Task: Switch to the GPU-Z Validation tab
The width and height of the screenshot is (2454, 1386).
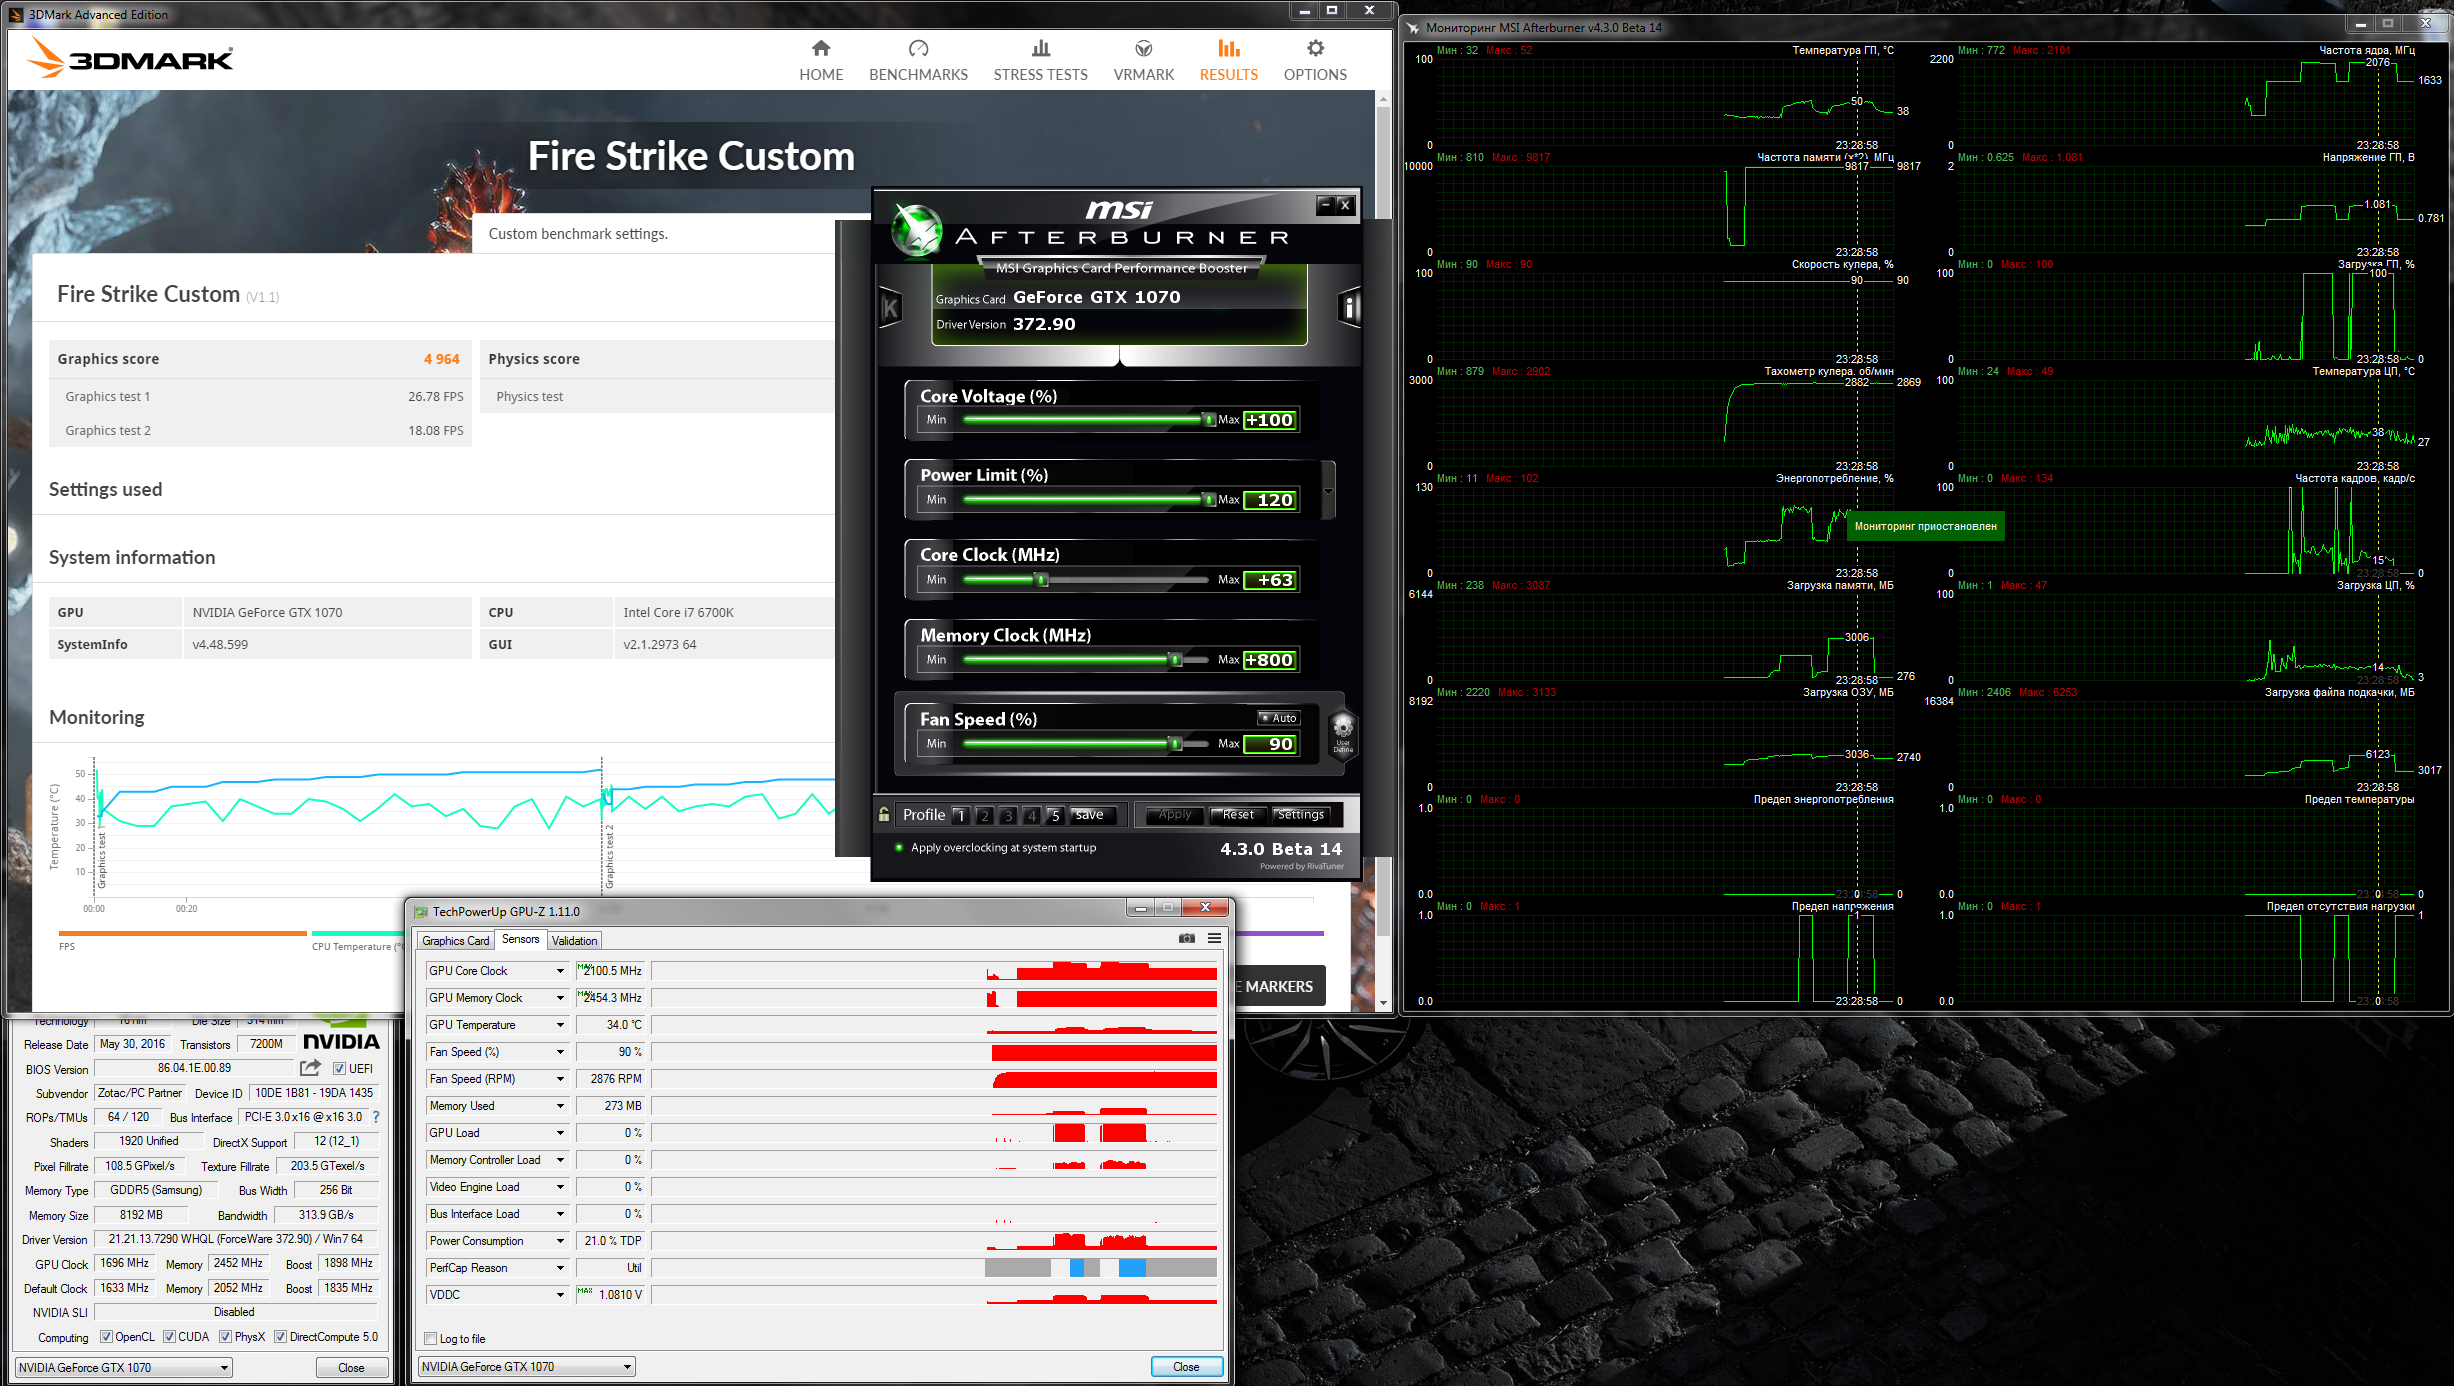Action: tap(574, 940)
